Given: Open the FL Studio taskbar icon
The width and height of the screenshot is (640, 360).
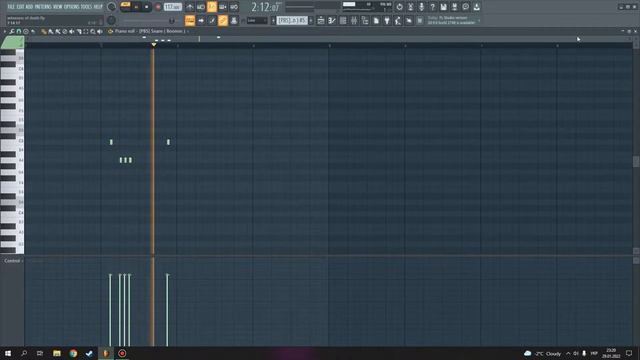Looking at the screenshot, I should click(106, 353).
